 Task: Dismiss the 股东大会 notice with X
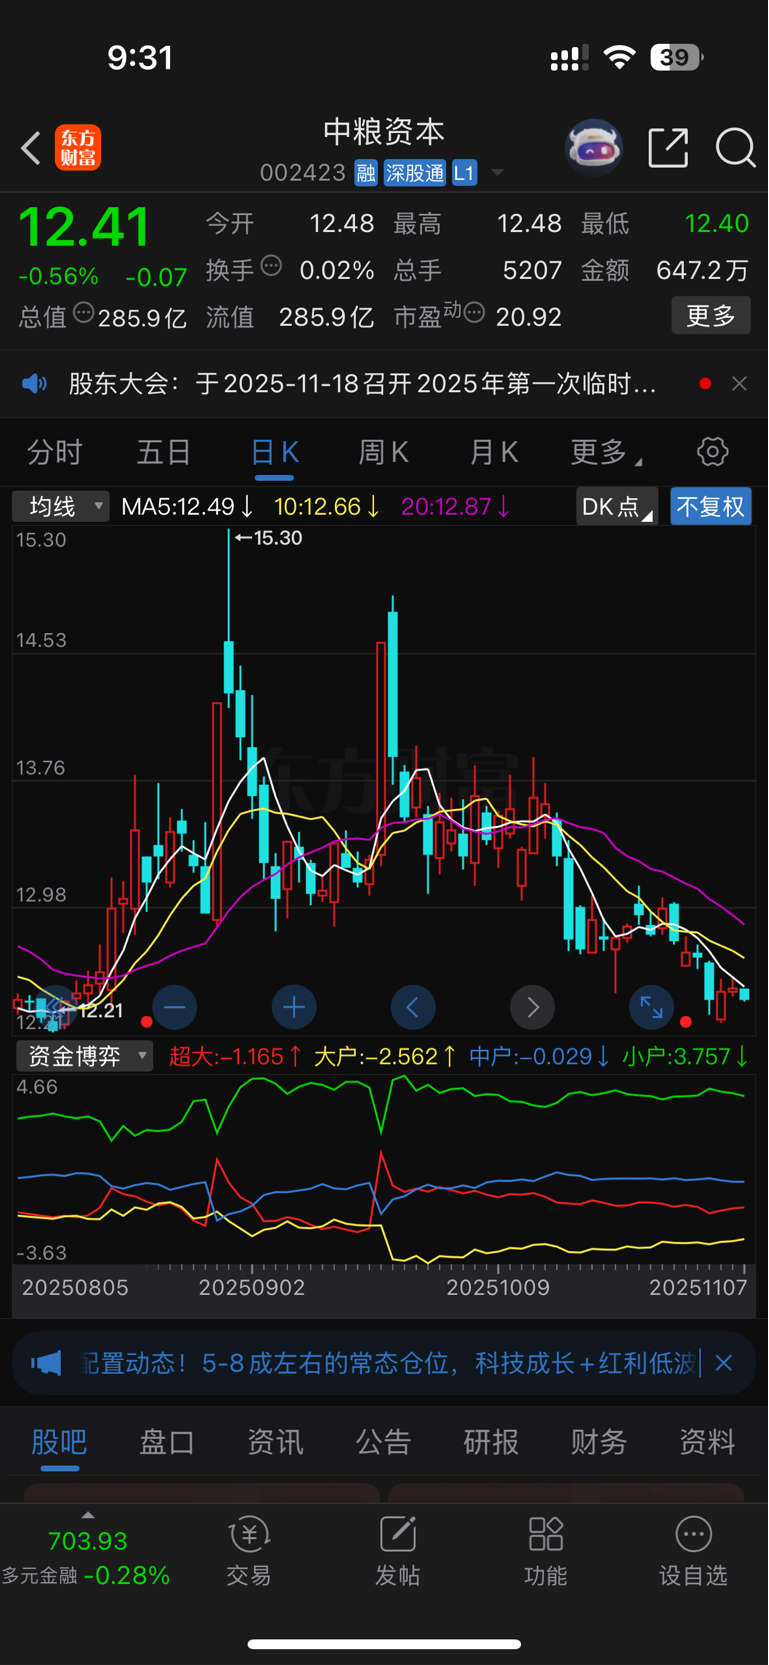(739, 384)
